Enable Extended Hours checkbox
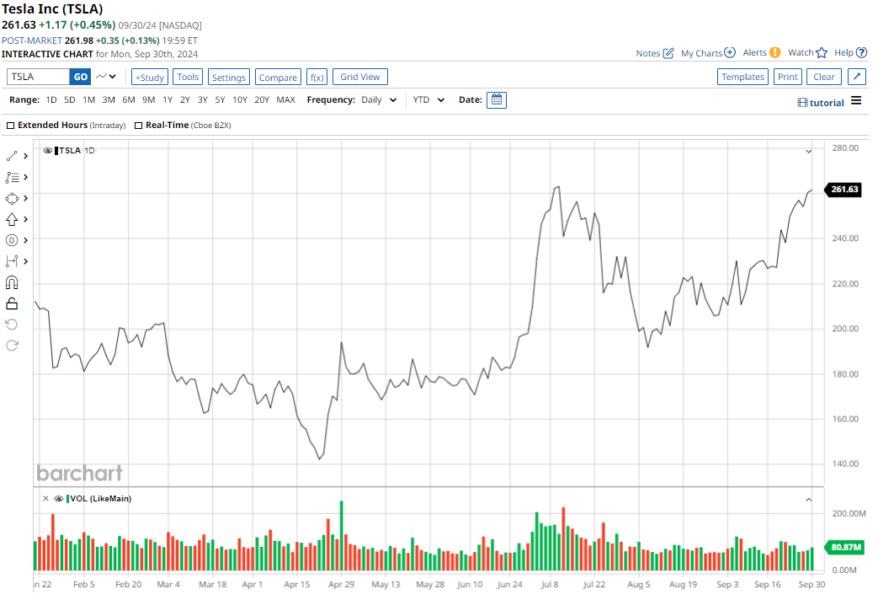 (10, 125)
